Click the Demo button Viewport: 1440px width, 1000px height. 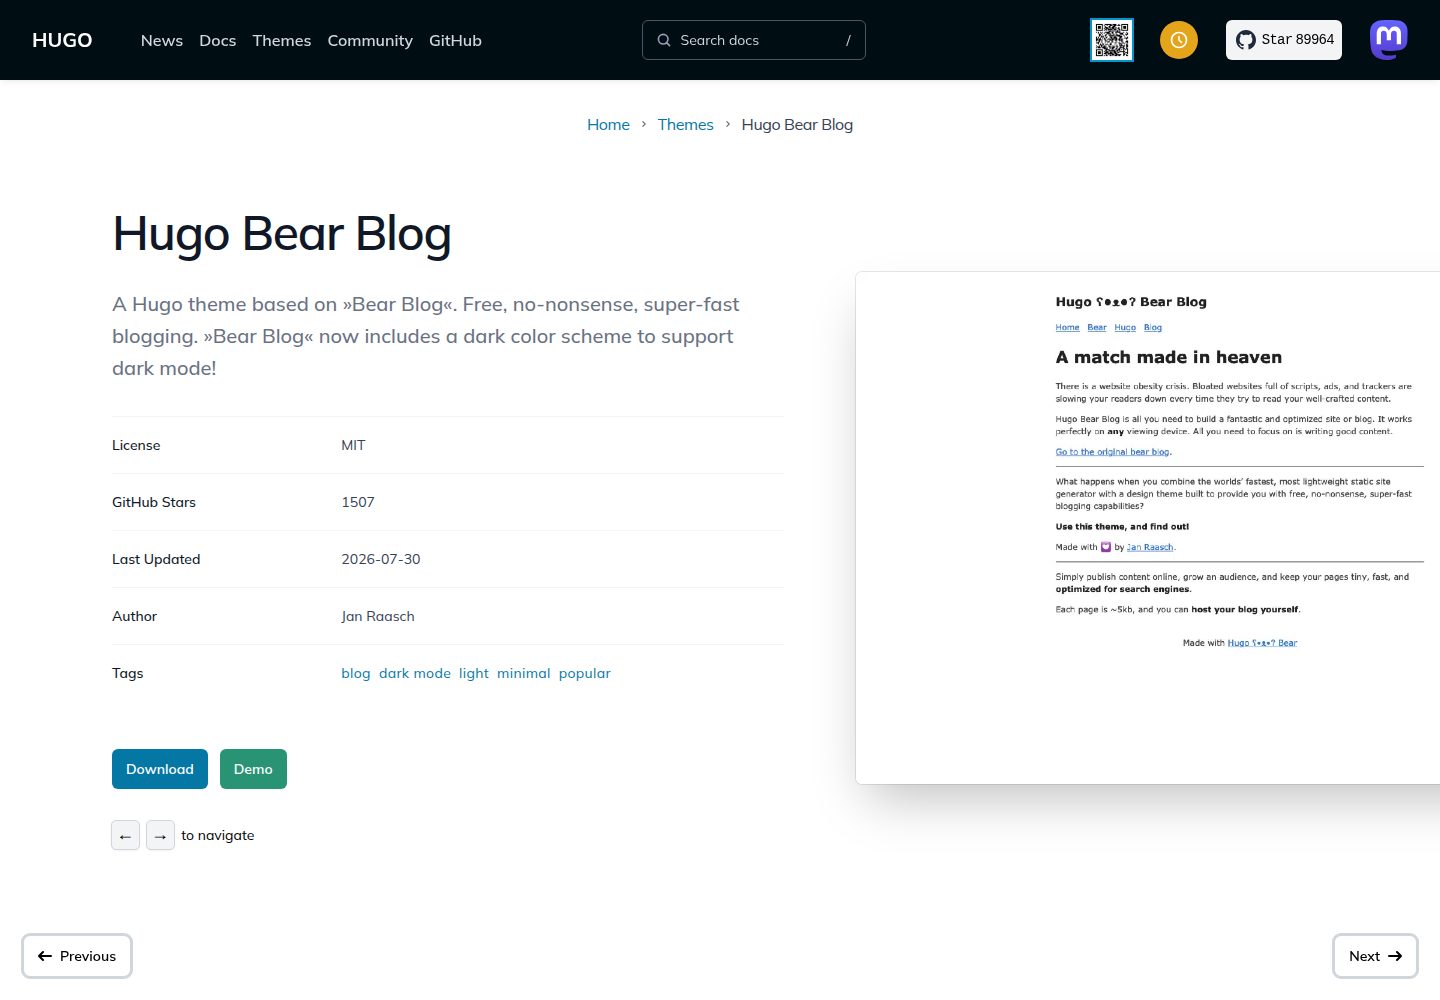pyautogui.click(x=253, y=769)
